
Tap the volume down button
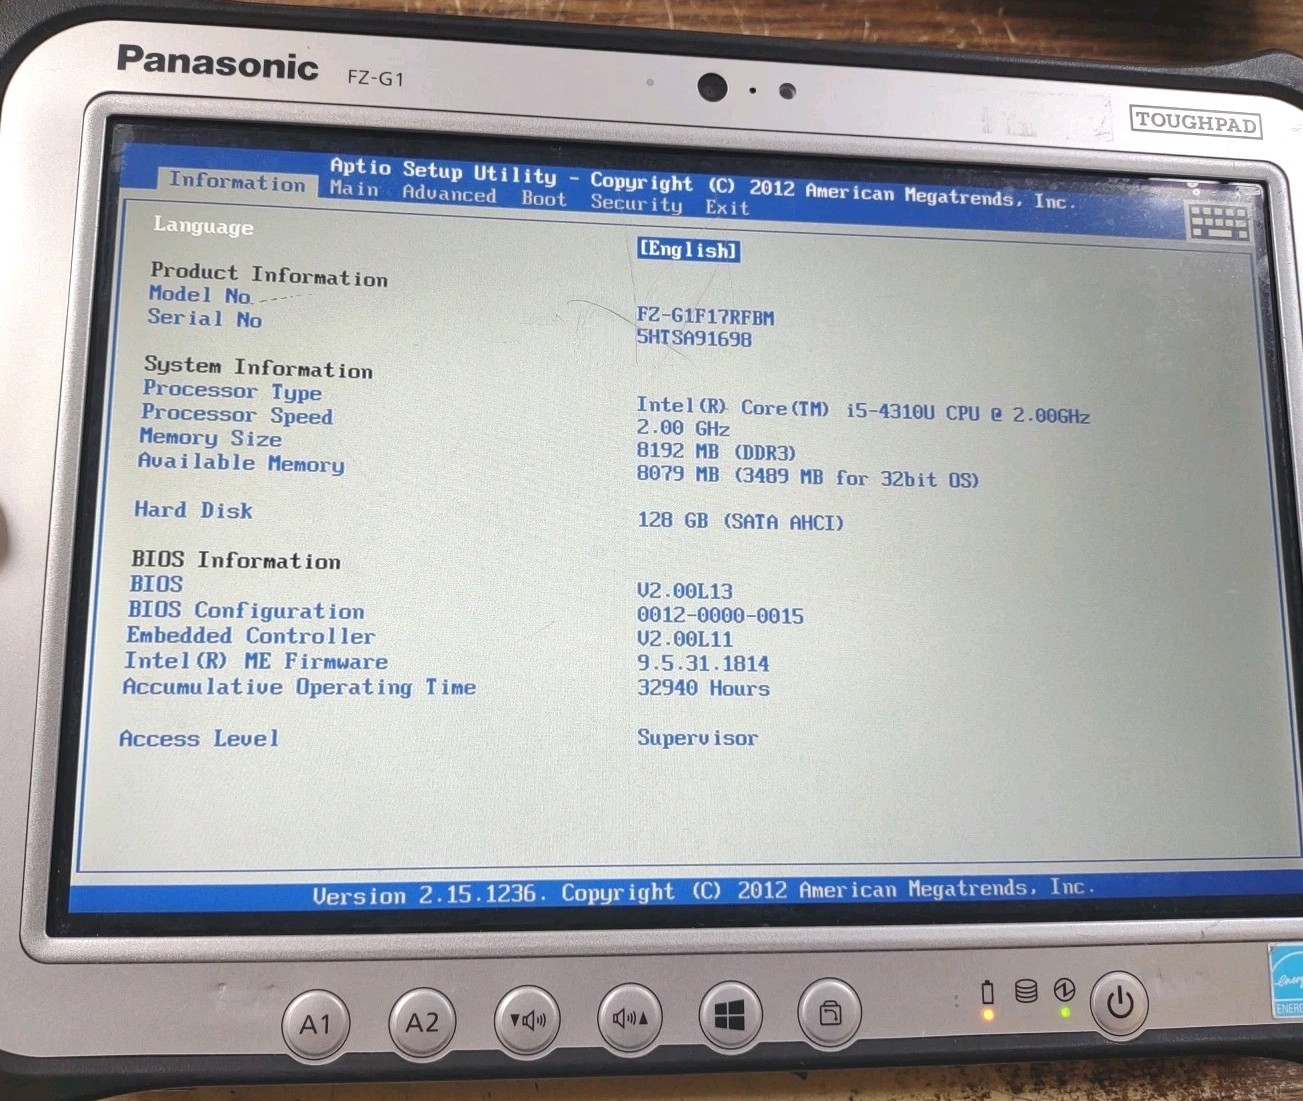click(527, 1019)
